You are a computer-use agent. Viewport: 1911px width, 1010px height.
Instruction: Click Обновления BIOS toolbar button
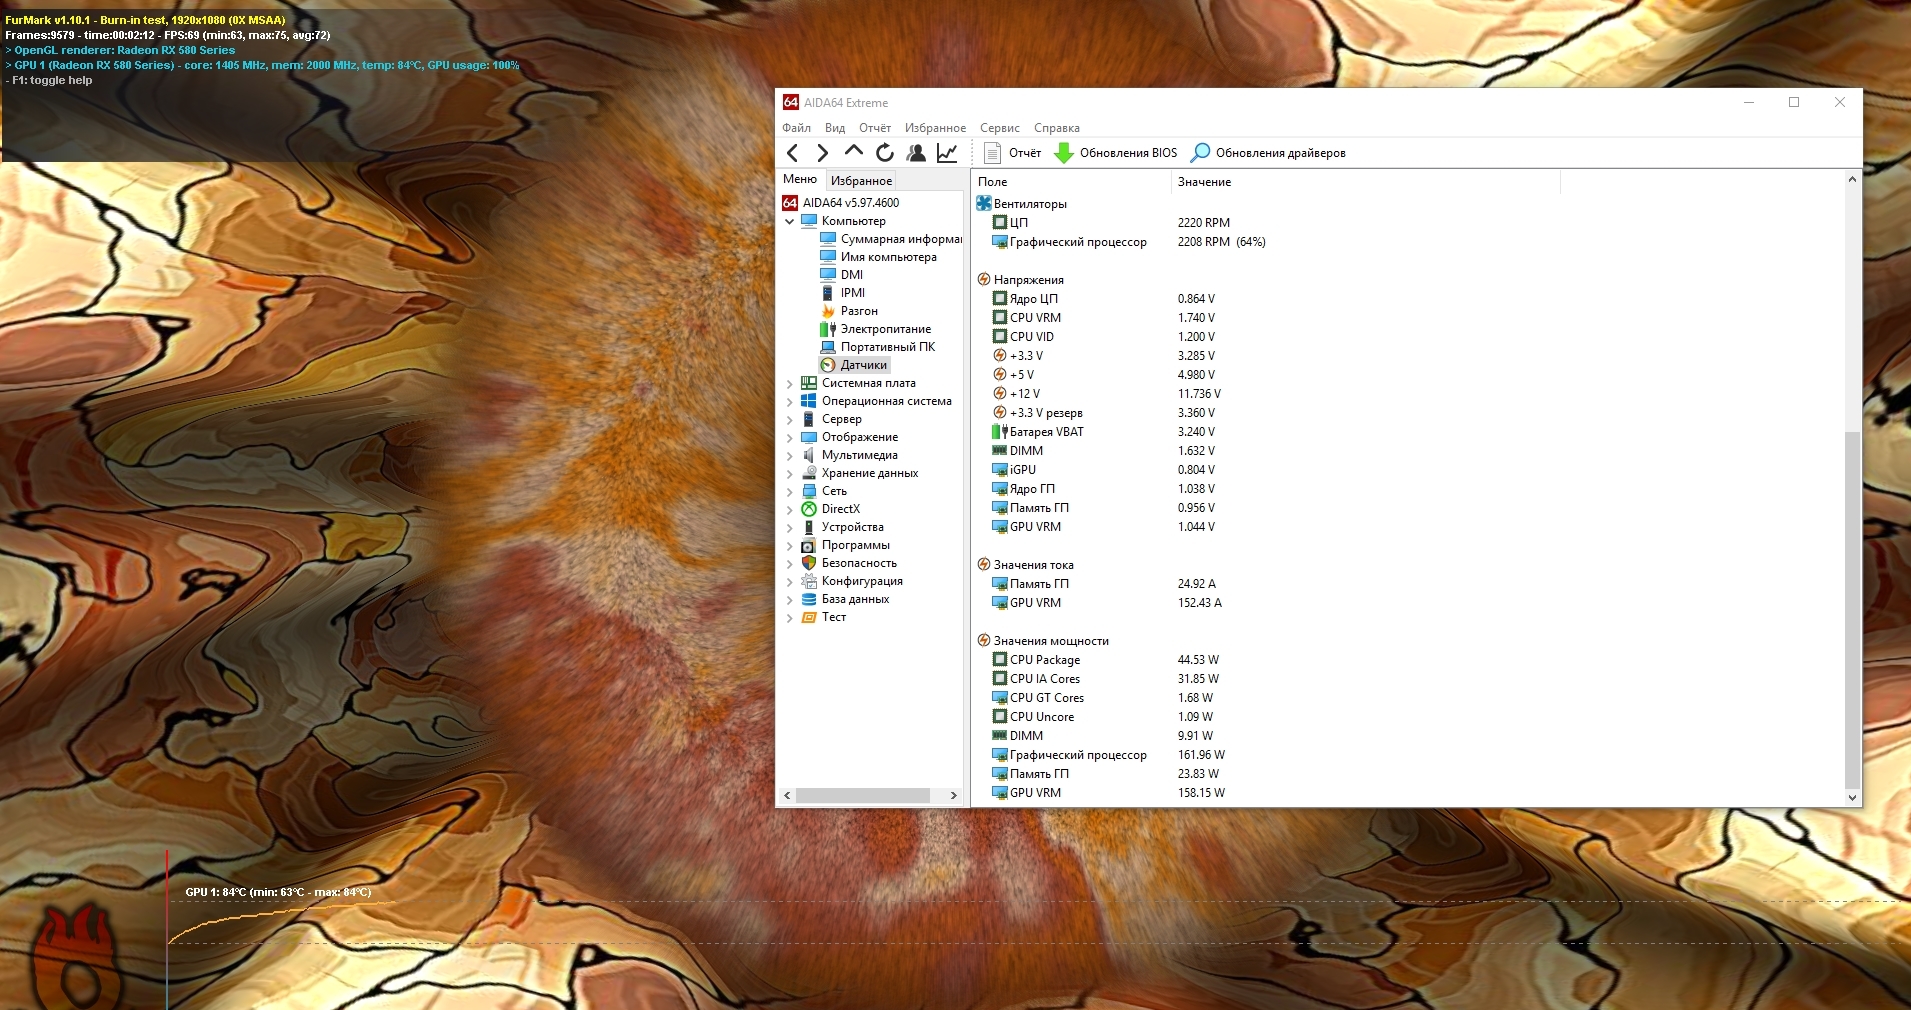[x=1116, y=153]
